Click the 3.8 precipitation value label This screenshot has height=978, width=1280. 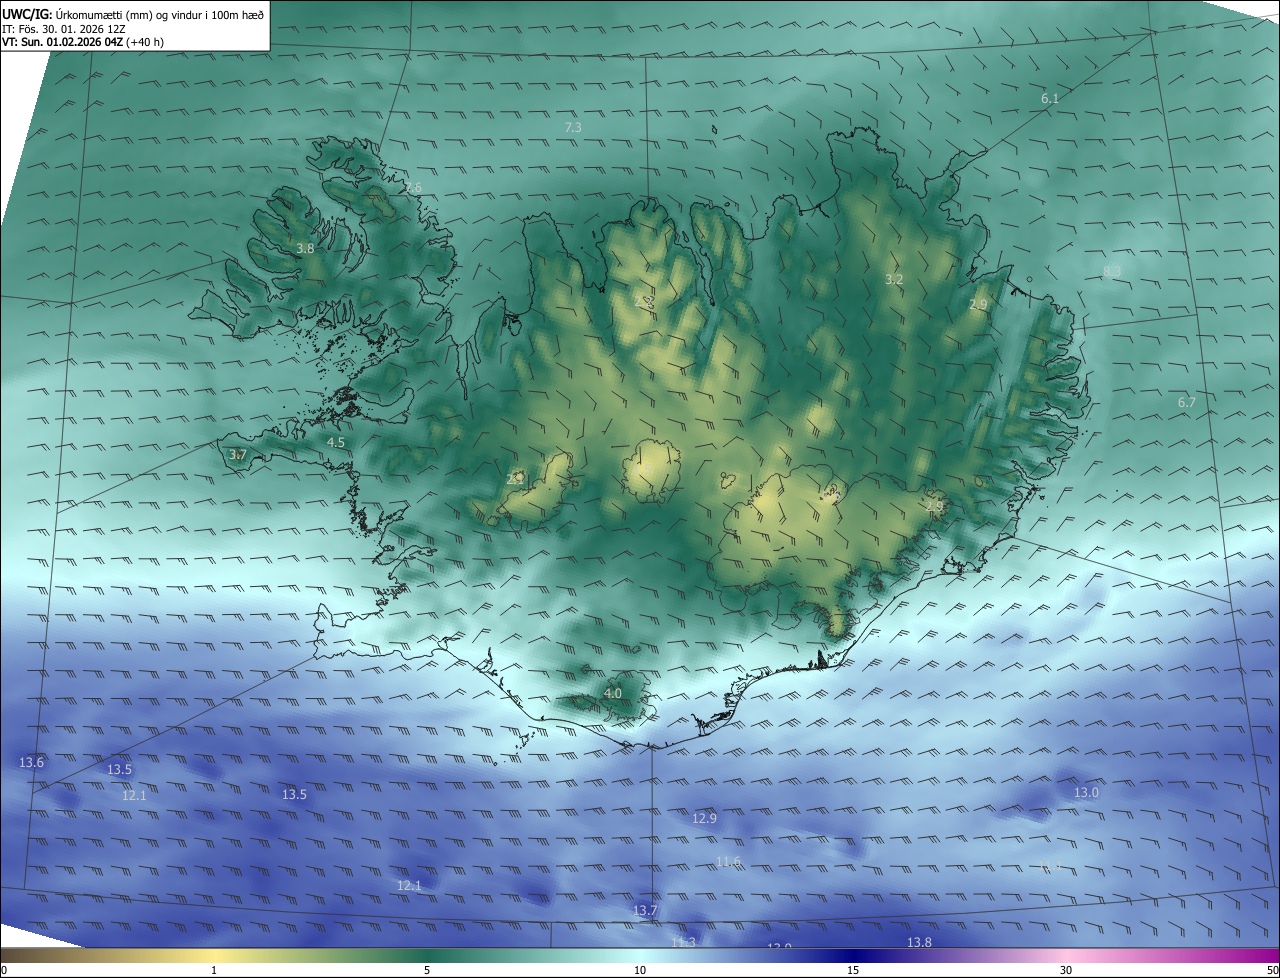[305, 248]
